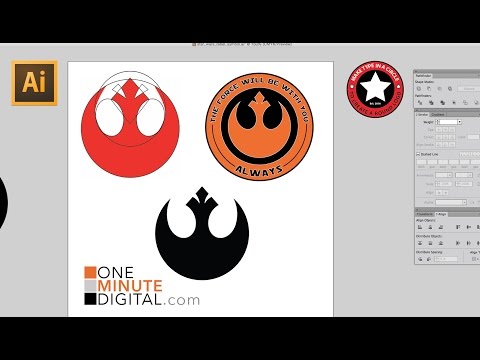Click Vertical Align Top in the Align panel
This screenshot has width=480, height=360.
point(458,227)
